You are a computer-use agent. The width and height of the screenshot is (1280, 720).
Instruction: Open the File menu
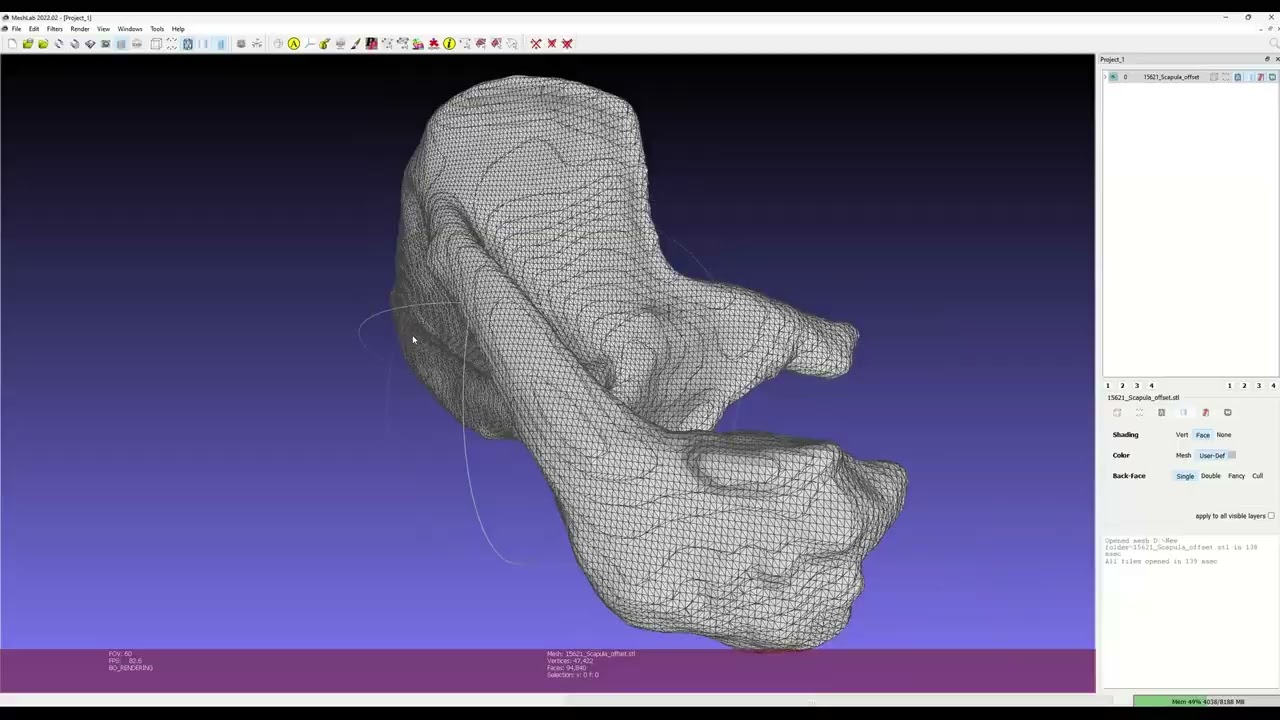(16, 29)
